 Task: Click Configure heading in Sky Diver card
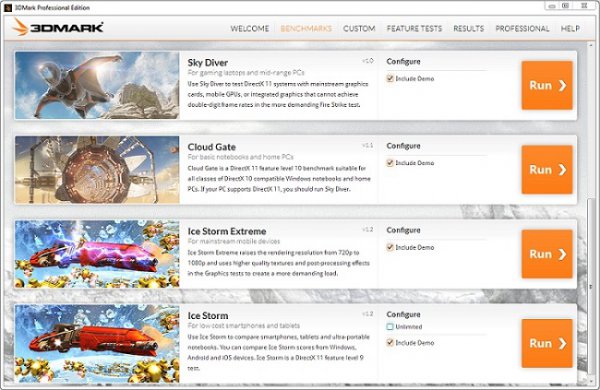pyautogui.click(x=403, y=62)
